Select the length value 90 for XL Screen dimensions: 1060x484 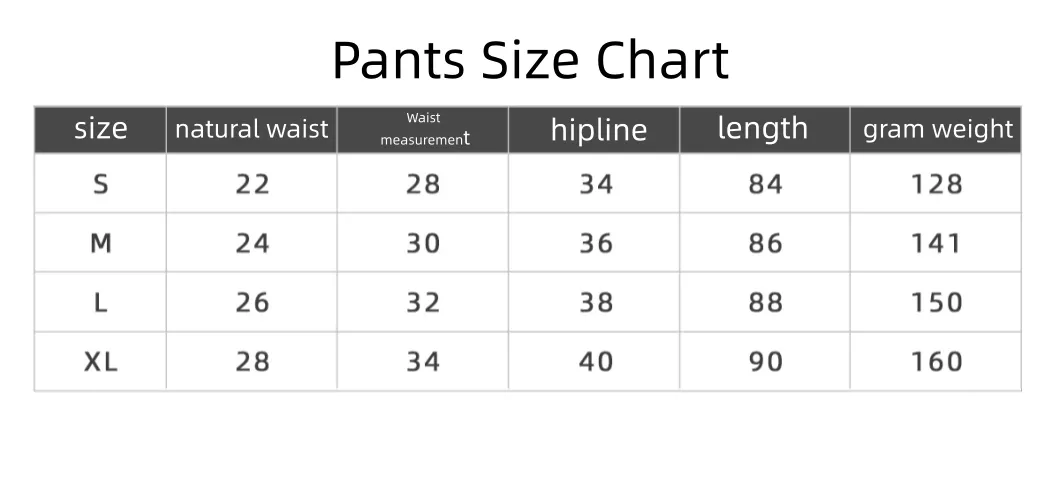[x=765, y=361]
